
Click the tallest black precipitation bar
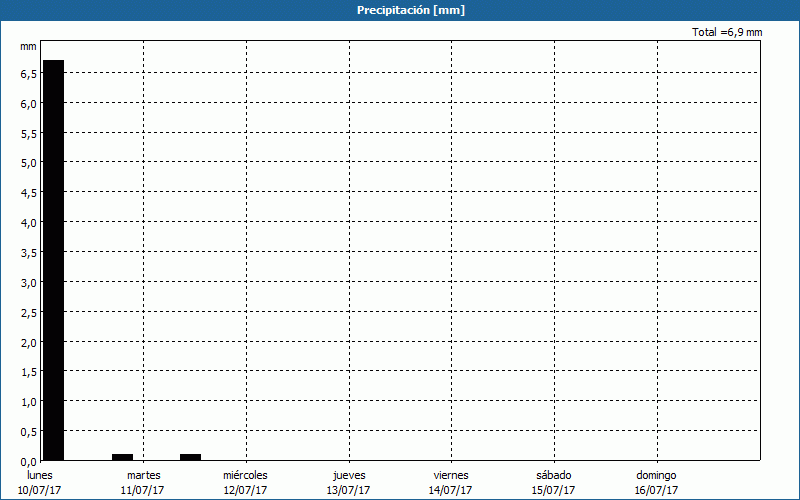pos(53,260)
